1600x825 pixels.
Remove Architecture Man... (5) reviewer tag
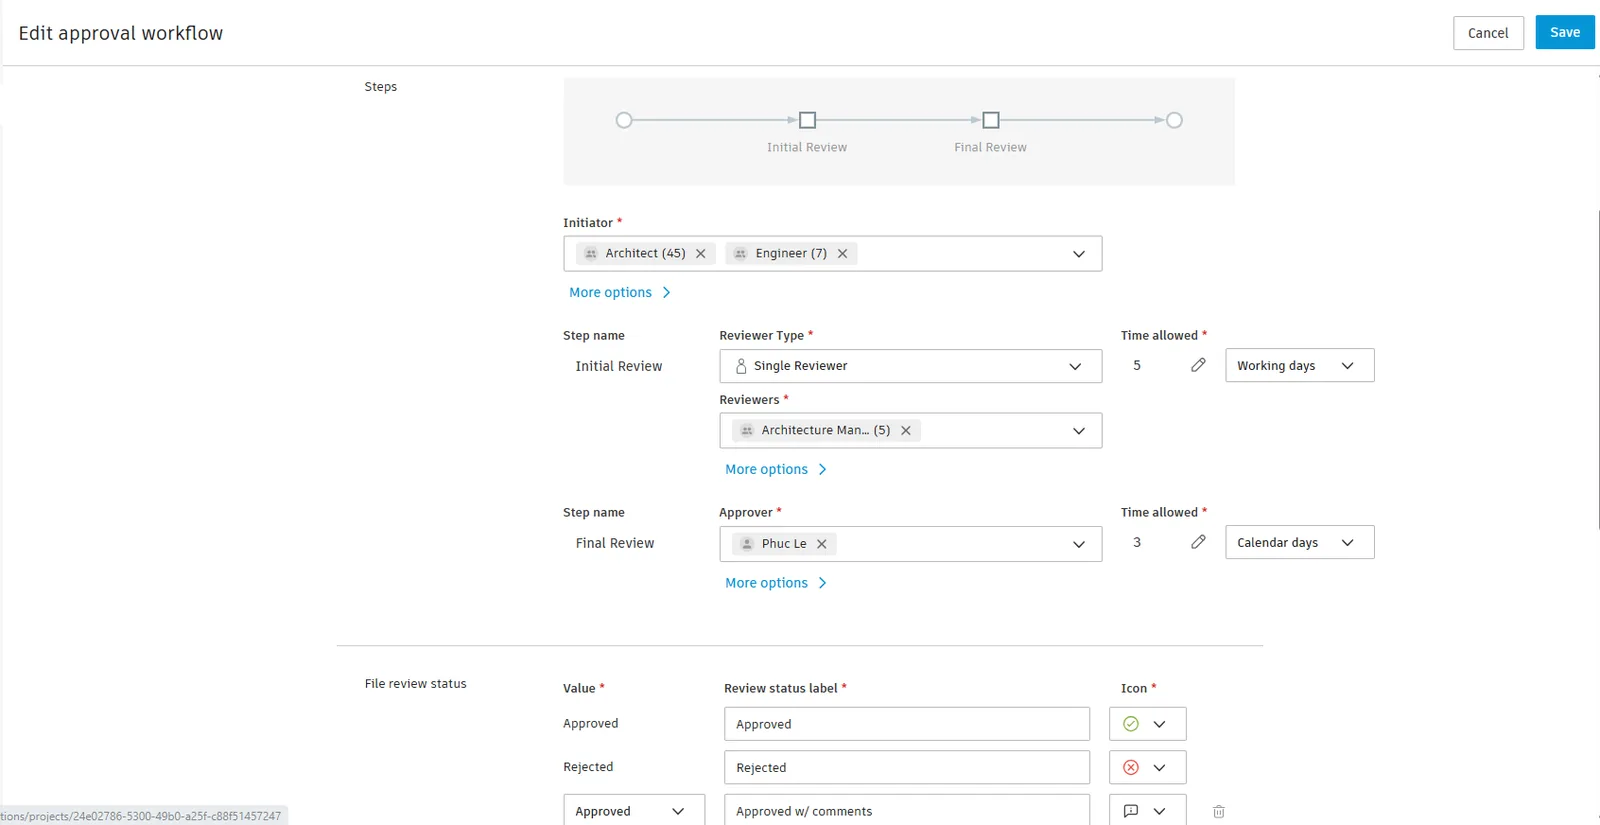[x=906, y=431]
